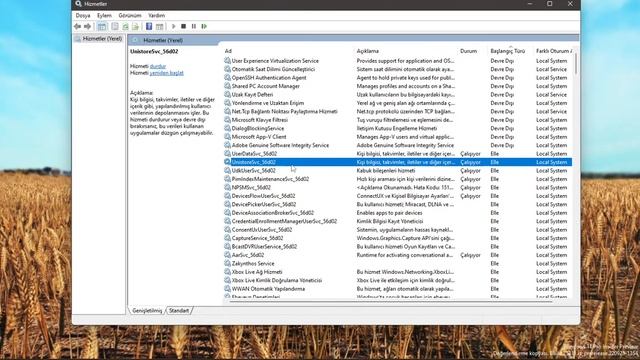The width and height of the screenshot is (640, 360).
Task: Click gear icon beside Xbox Live Ağ Hizmeti
Action: click(227, 272)
